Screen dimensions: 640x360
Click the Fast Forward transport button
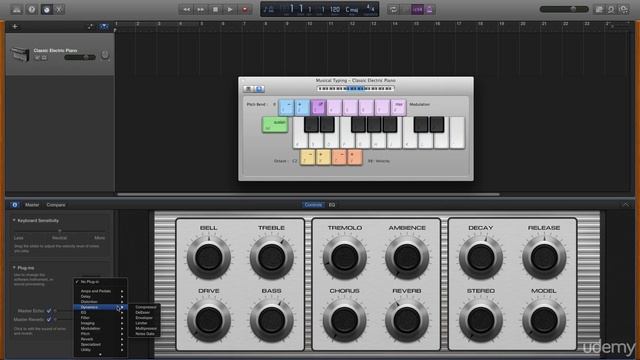click(x=201, y=9)
